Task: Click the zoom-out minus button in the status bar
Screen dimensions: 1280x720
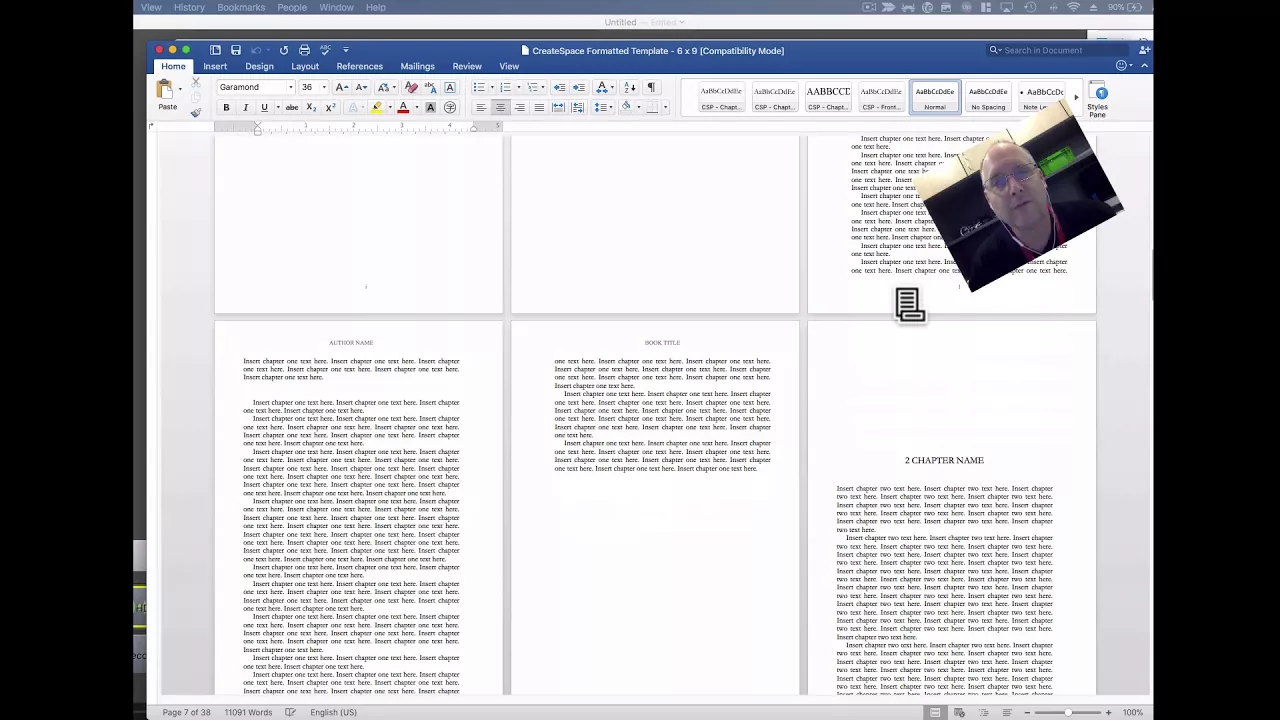Action: point(1027,712)
